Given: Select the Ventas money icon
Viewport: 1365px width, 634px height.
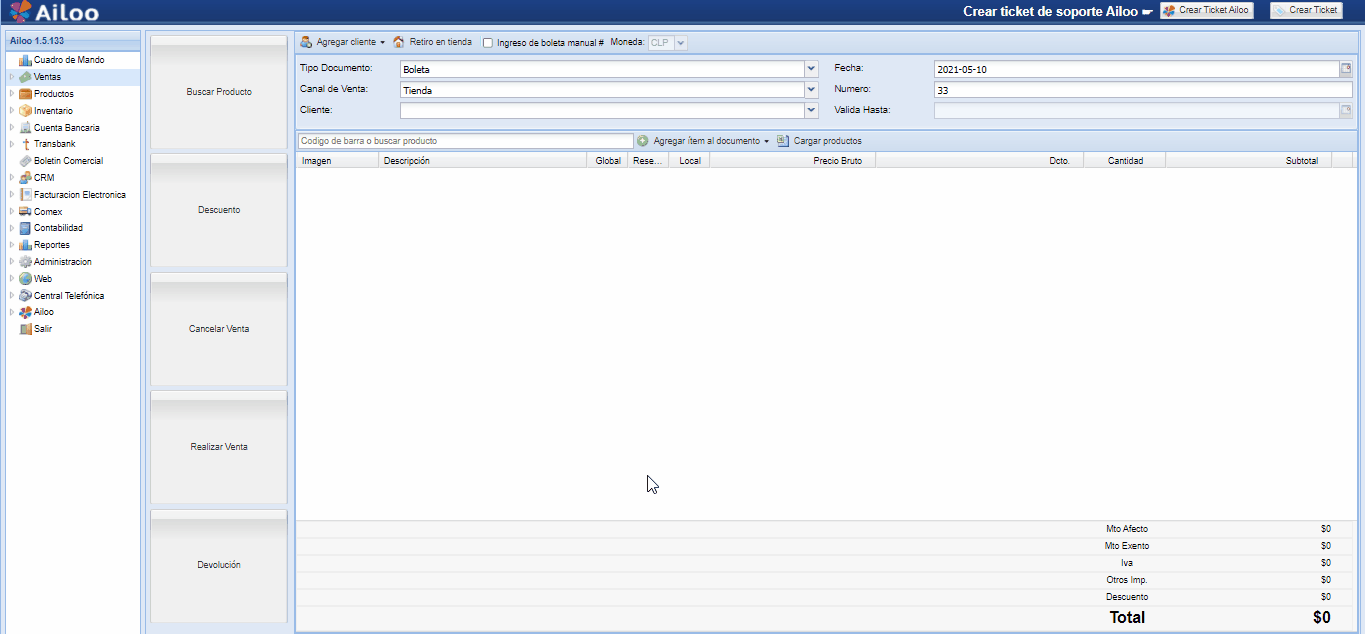Looking at the screenshot, I should 25,77.
